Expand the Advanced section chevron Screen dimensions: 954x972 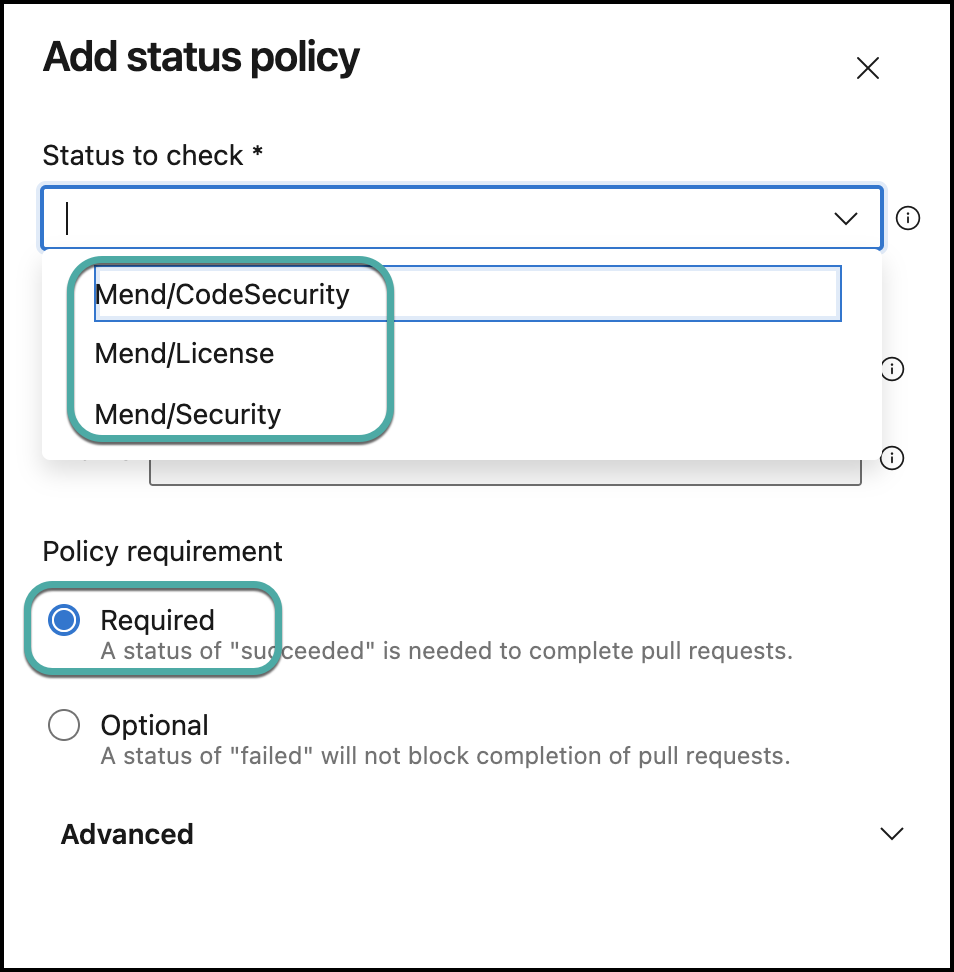(890, 834)
